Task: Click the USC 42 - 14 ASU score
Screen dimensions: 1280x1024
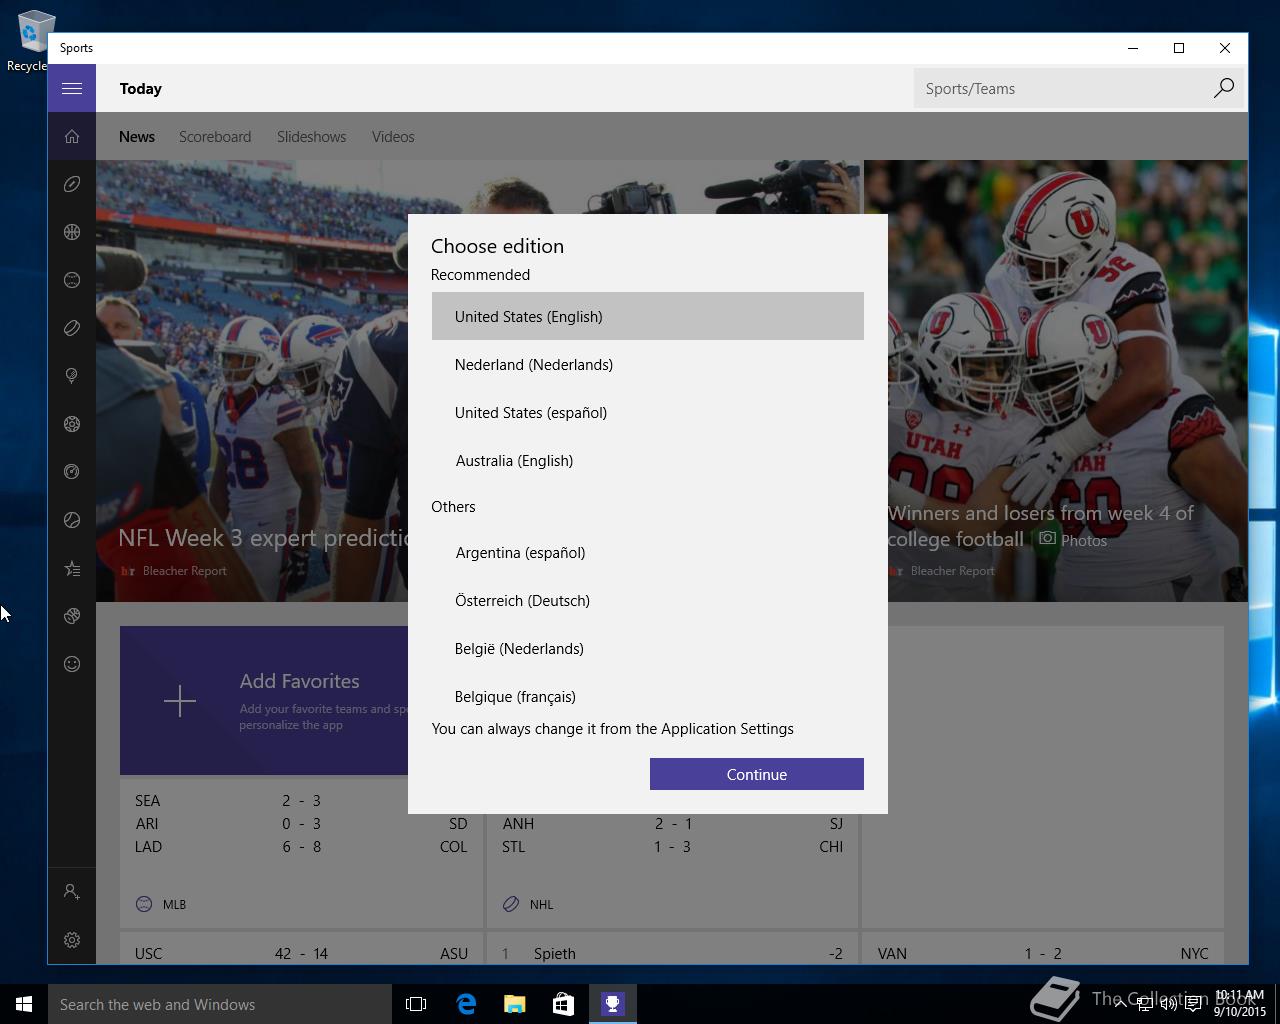Action: (301, 953)
